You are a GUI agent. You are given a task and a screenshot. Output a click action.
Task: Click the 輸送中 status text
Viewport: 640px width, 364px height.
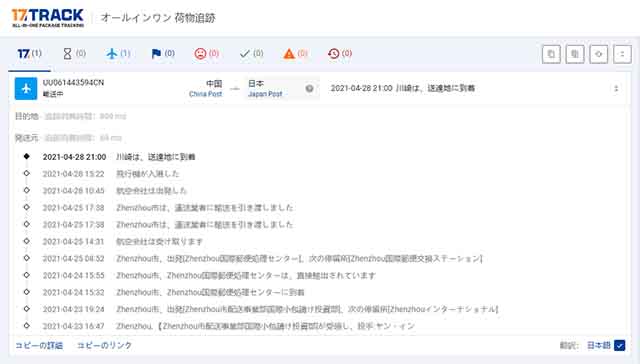coord(53,94)
